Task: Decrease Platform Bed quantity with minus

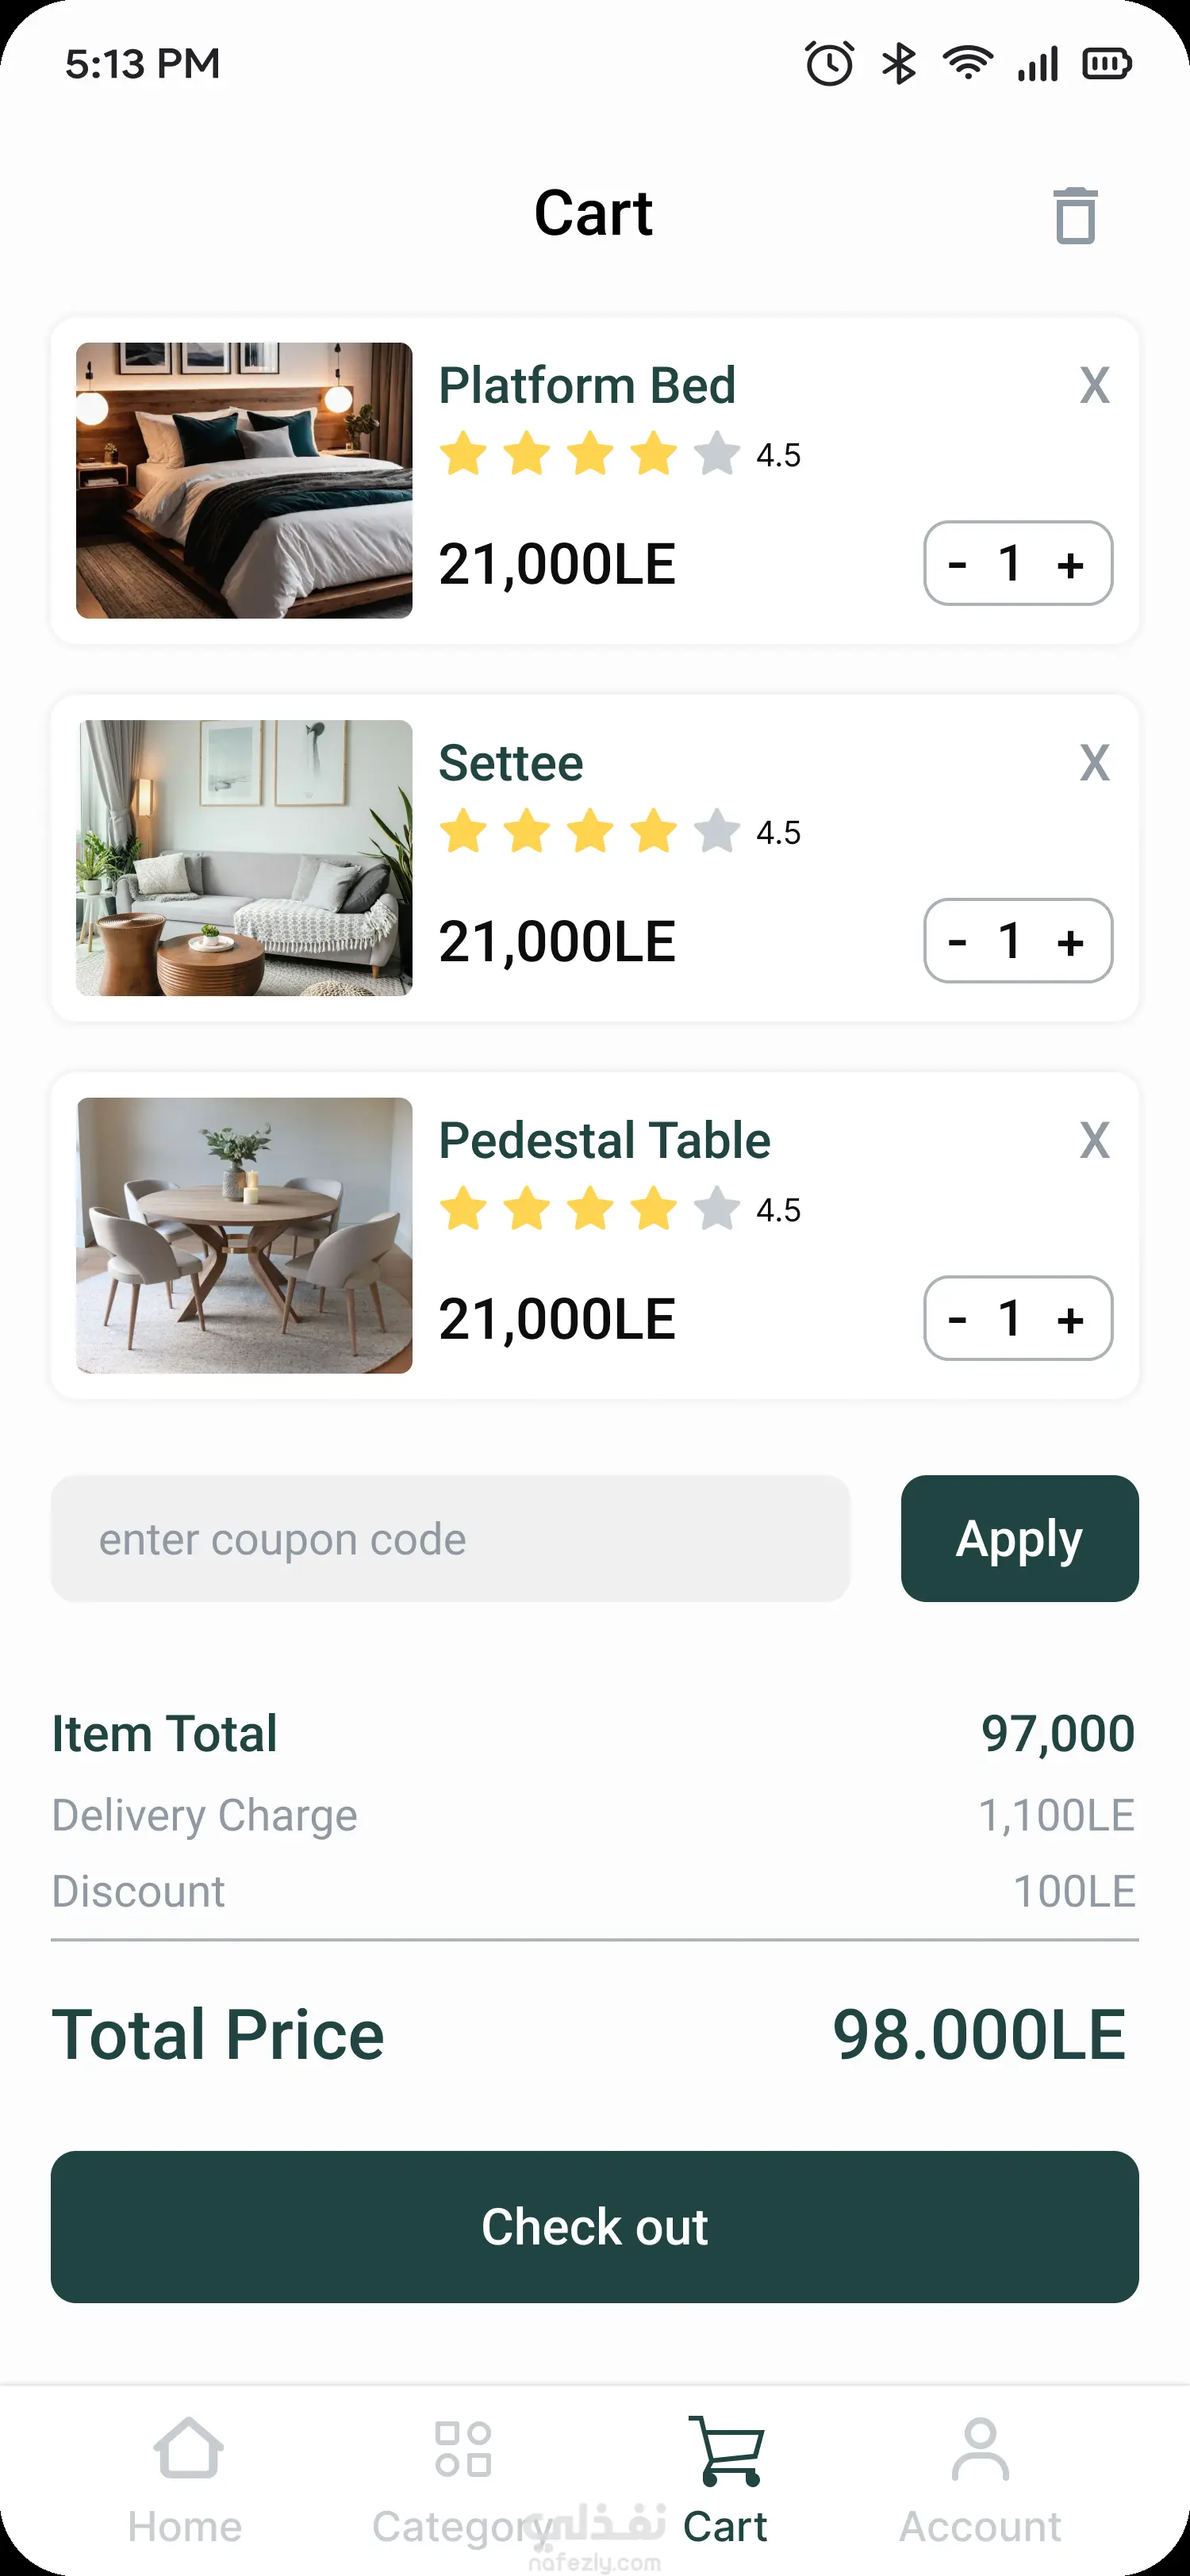Action: pos(957,565)
